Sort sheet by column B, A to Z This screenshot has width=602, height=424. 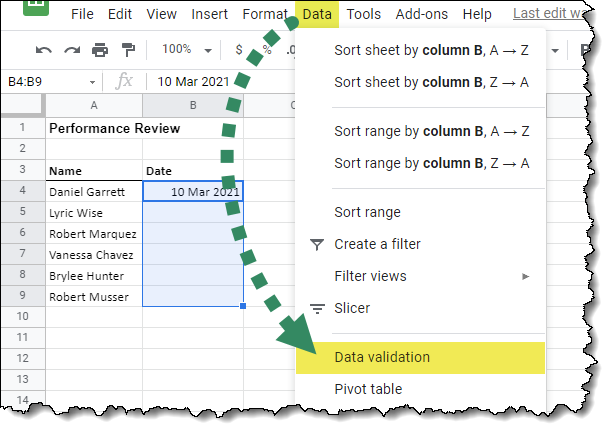point(432,52)
